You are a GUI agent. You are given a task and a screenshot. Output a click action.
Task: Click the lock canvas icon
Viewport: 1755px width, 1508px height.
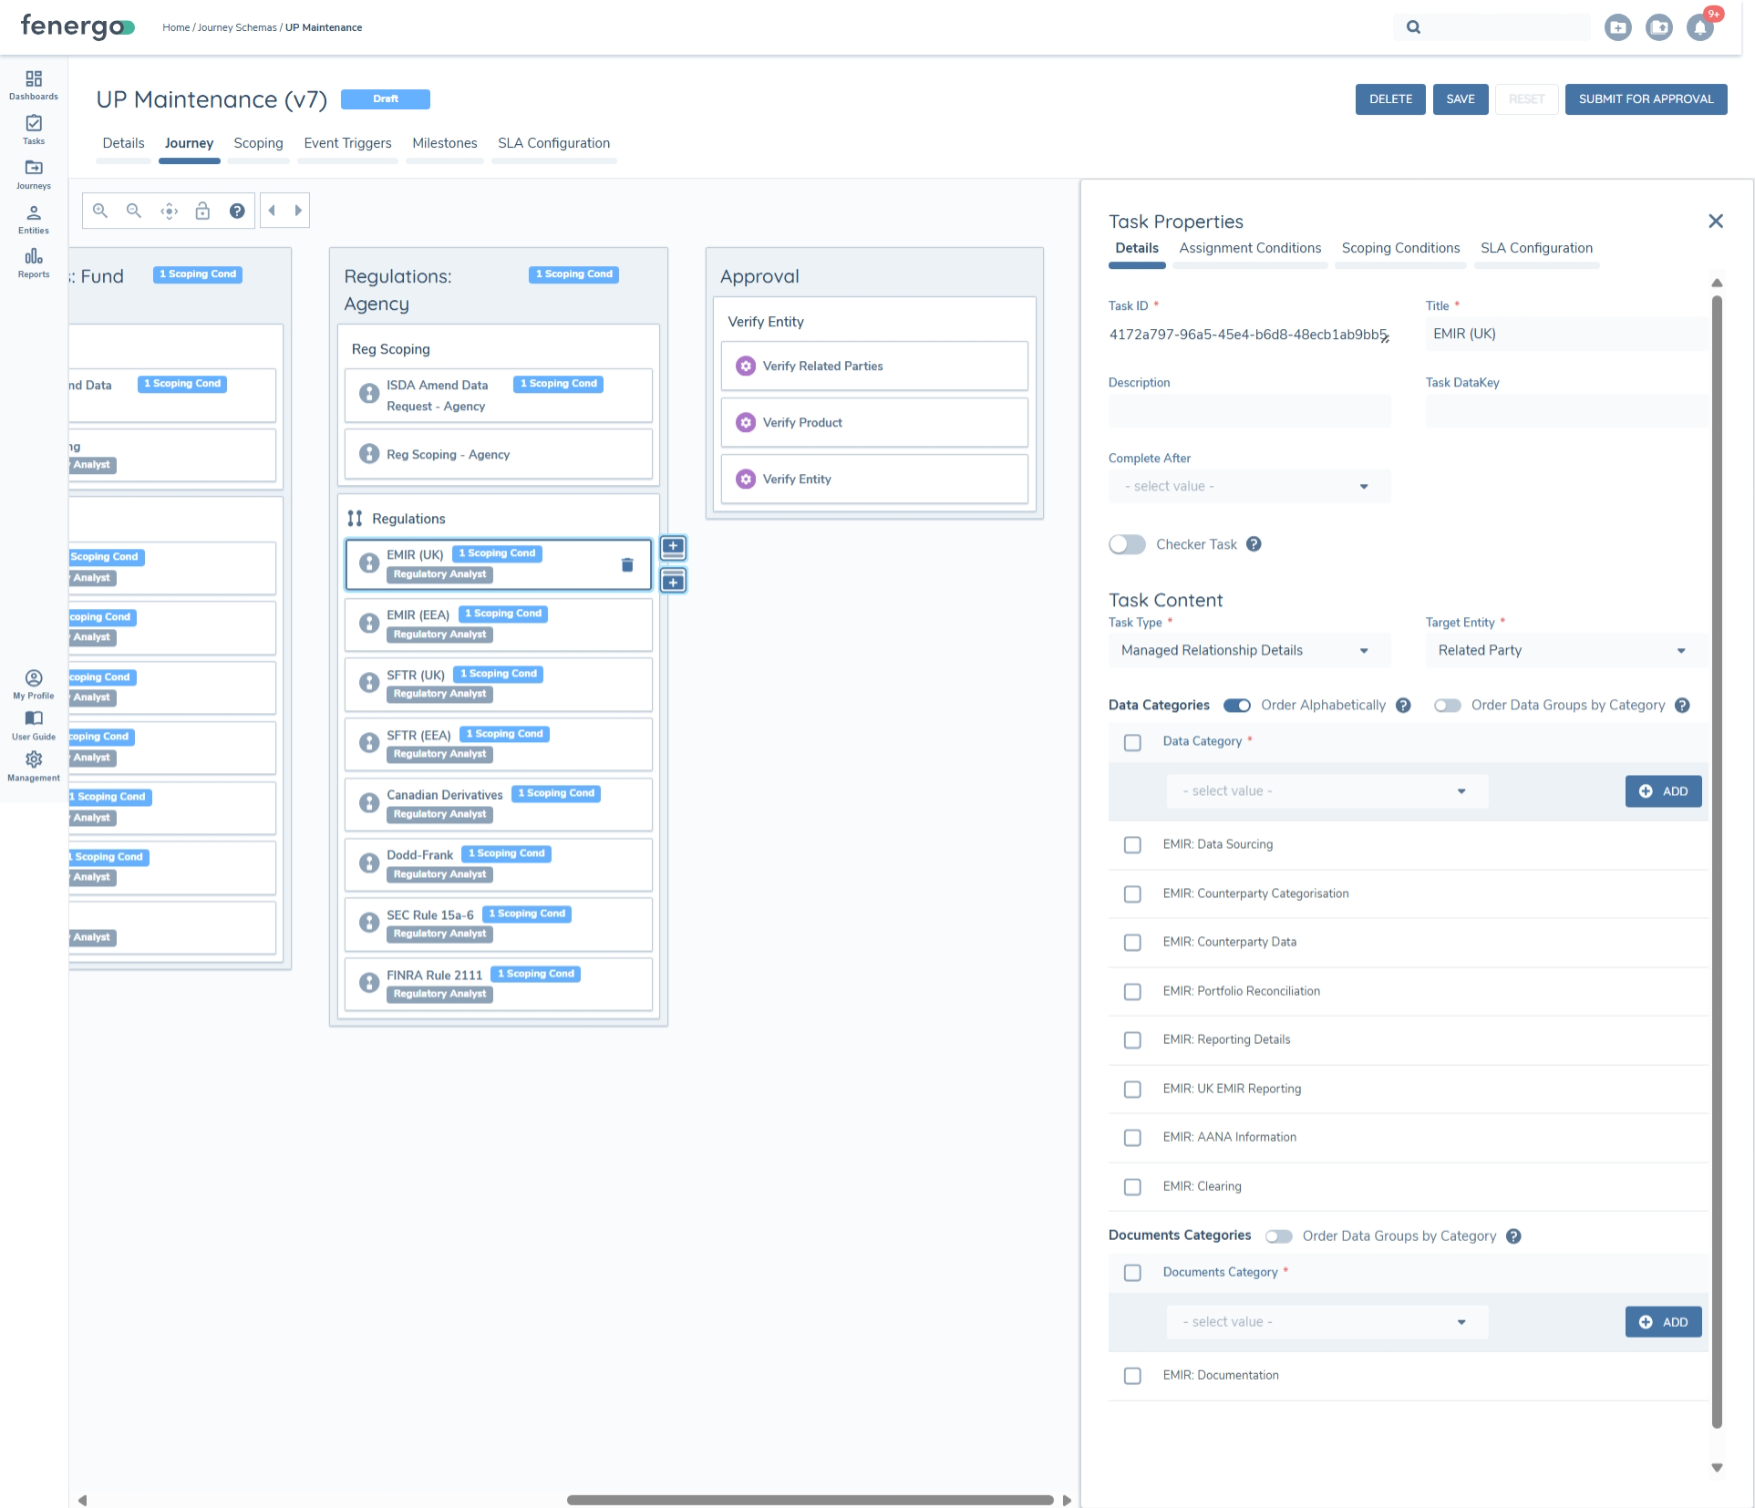click(x=202, y=210)
